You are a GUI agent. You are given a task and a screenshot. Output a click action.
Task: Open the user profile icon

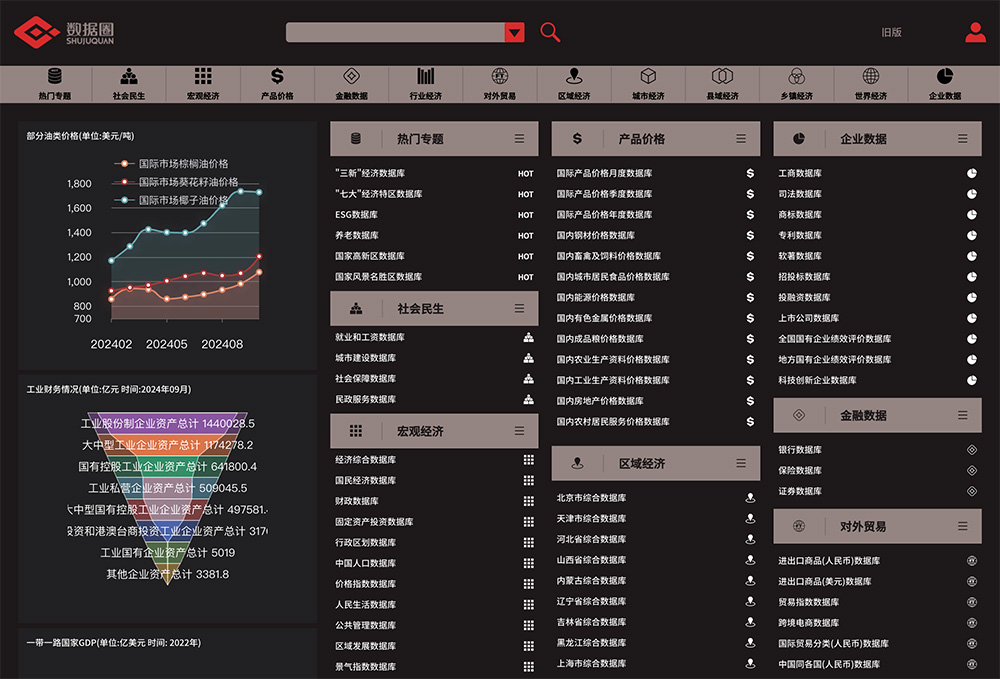975,32
